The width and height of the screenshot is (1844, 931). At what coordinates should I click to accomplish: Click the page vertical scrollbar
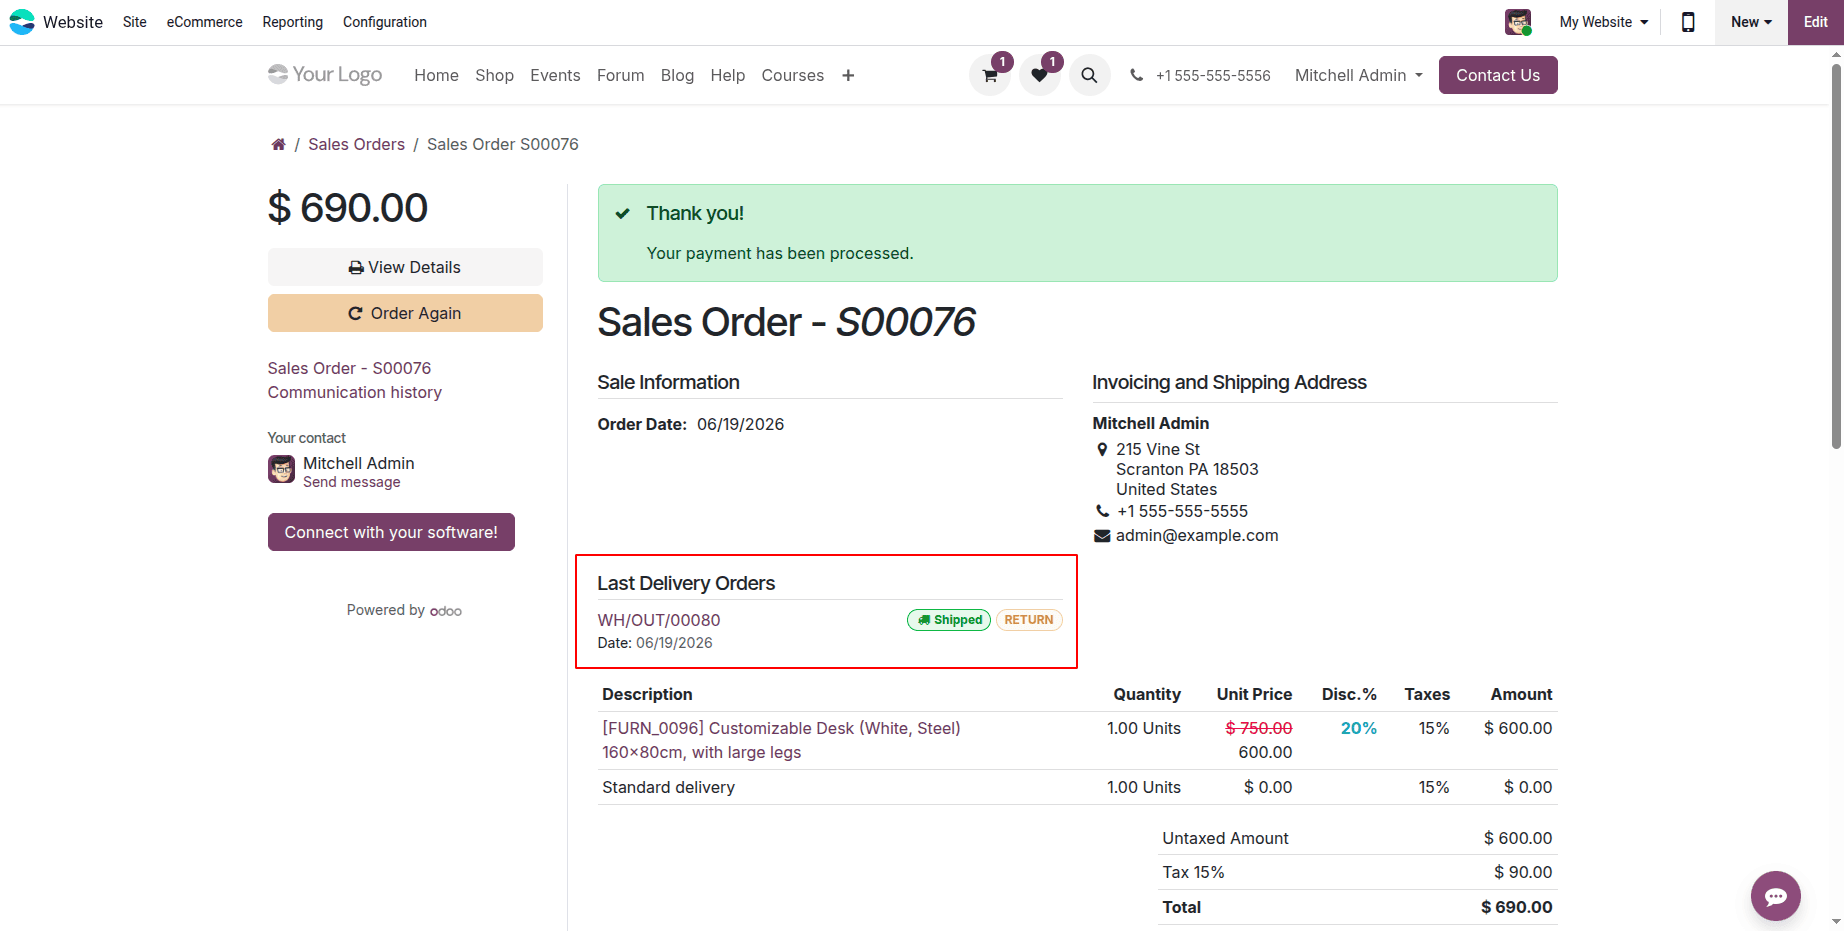[x=1836, y=256]
